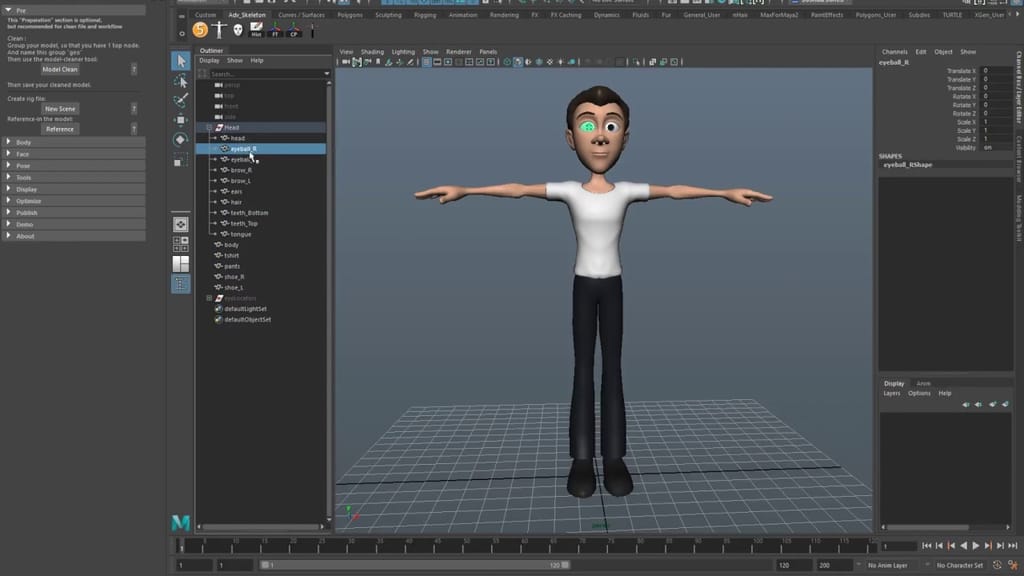Image resolution: width=1024 pixels, height=576 pixels.
Task: Open the shelf options menu icon below shelf tabs
Action: 182,33
